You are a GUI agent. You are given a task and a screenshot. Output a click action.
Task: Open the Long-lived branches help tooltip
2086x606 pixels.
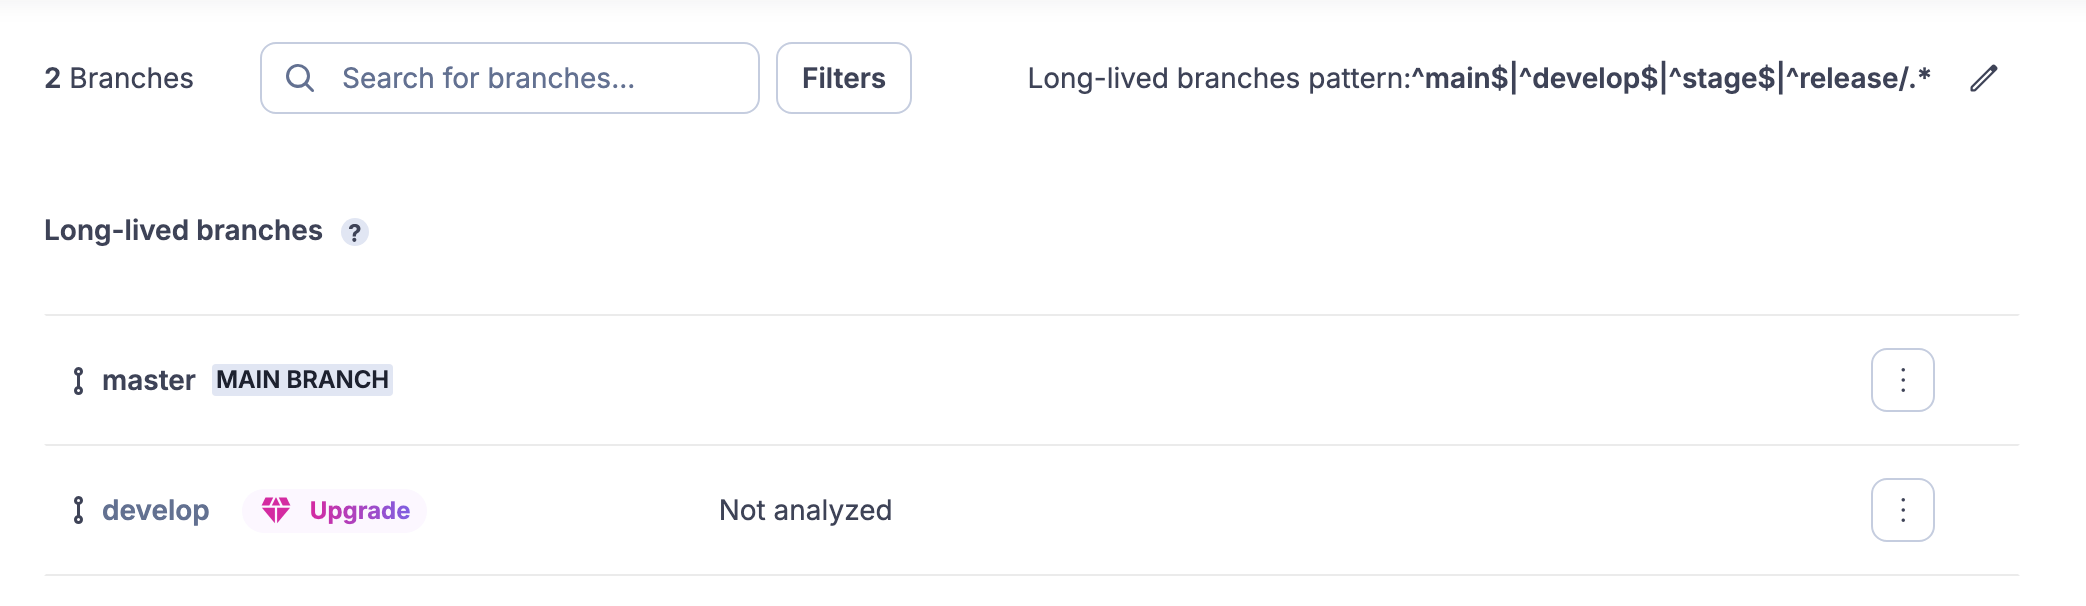pos(355,232)
